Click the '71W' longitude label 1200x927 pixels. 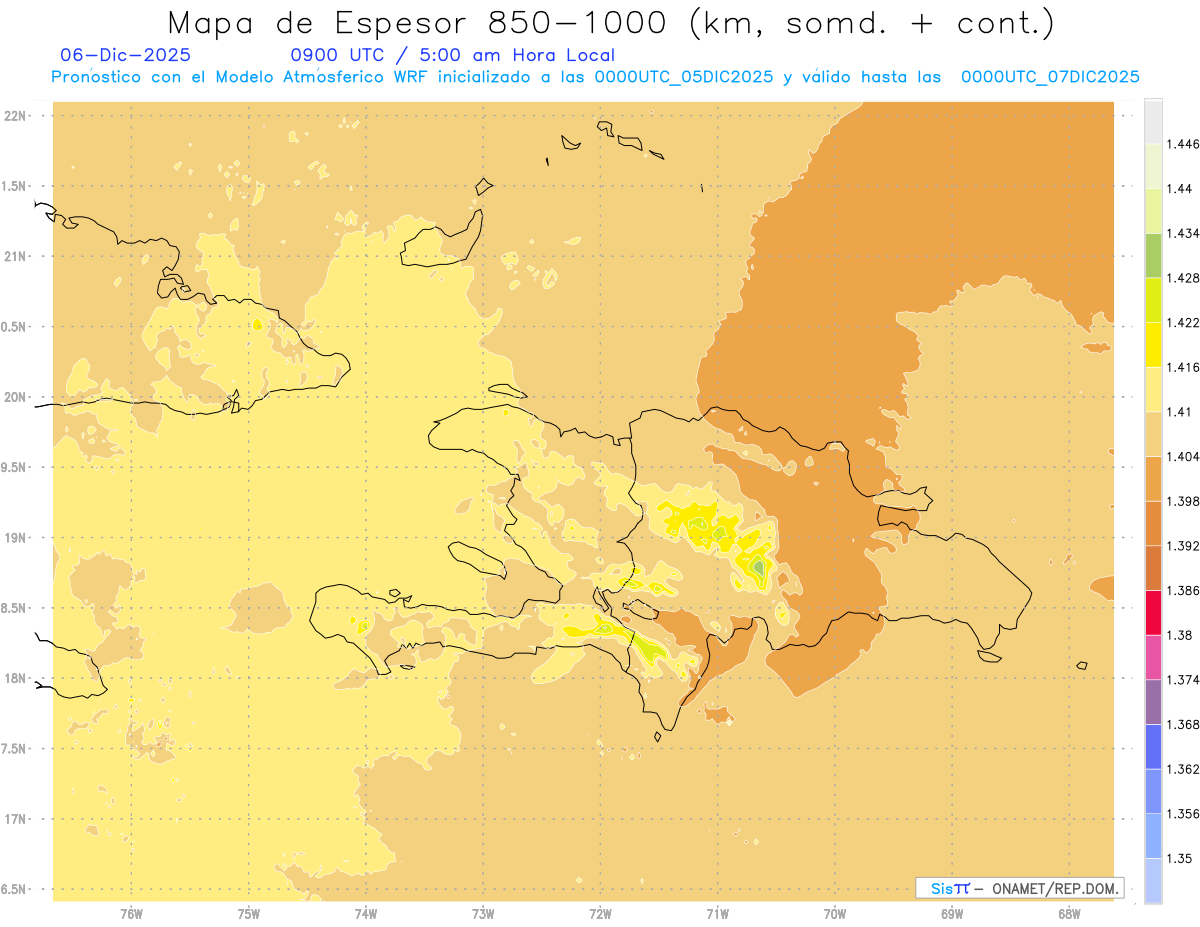tap(717, 913)
